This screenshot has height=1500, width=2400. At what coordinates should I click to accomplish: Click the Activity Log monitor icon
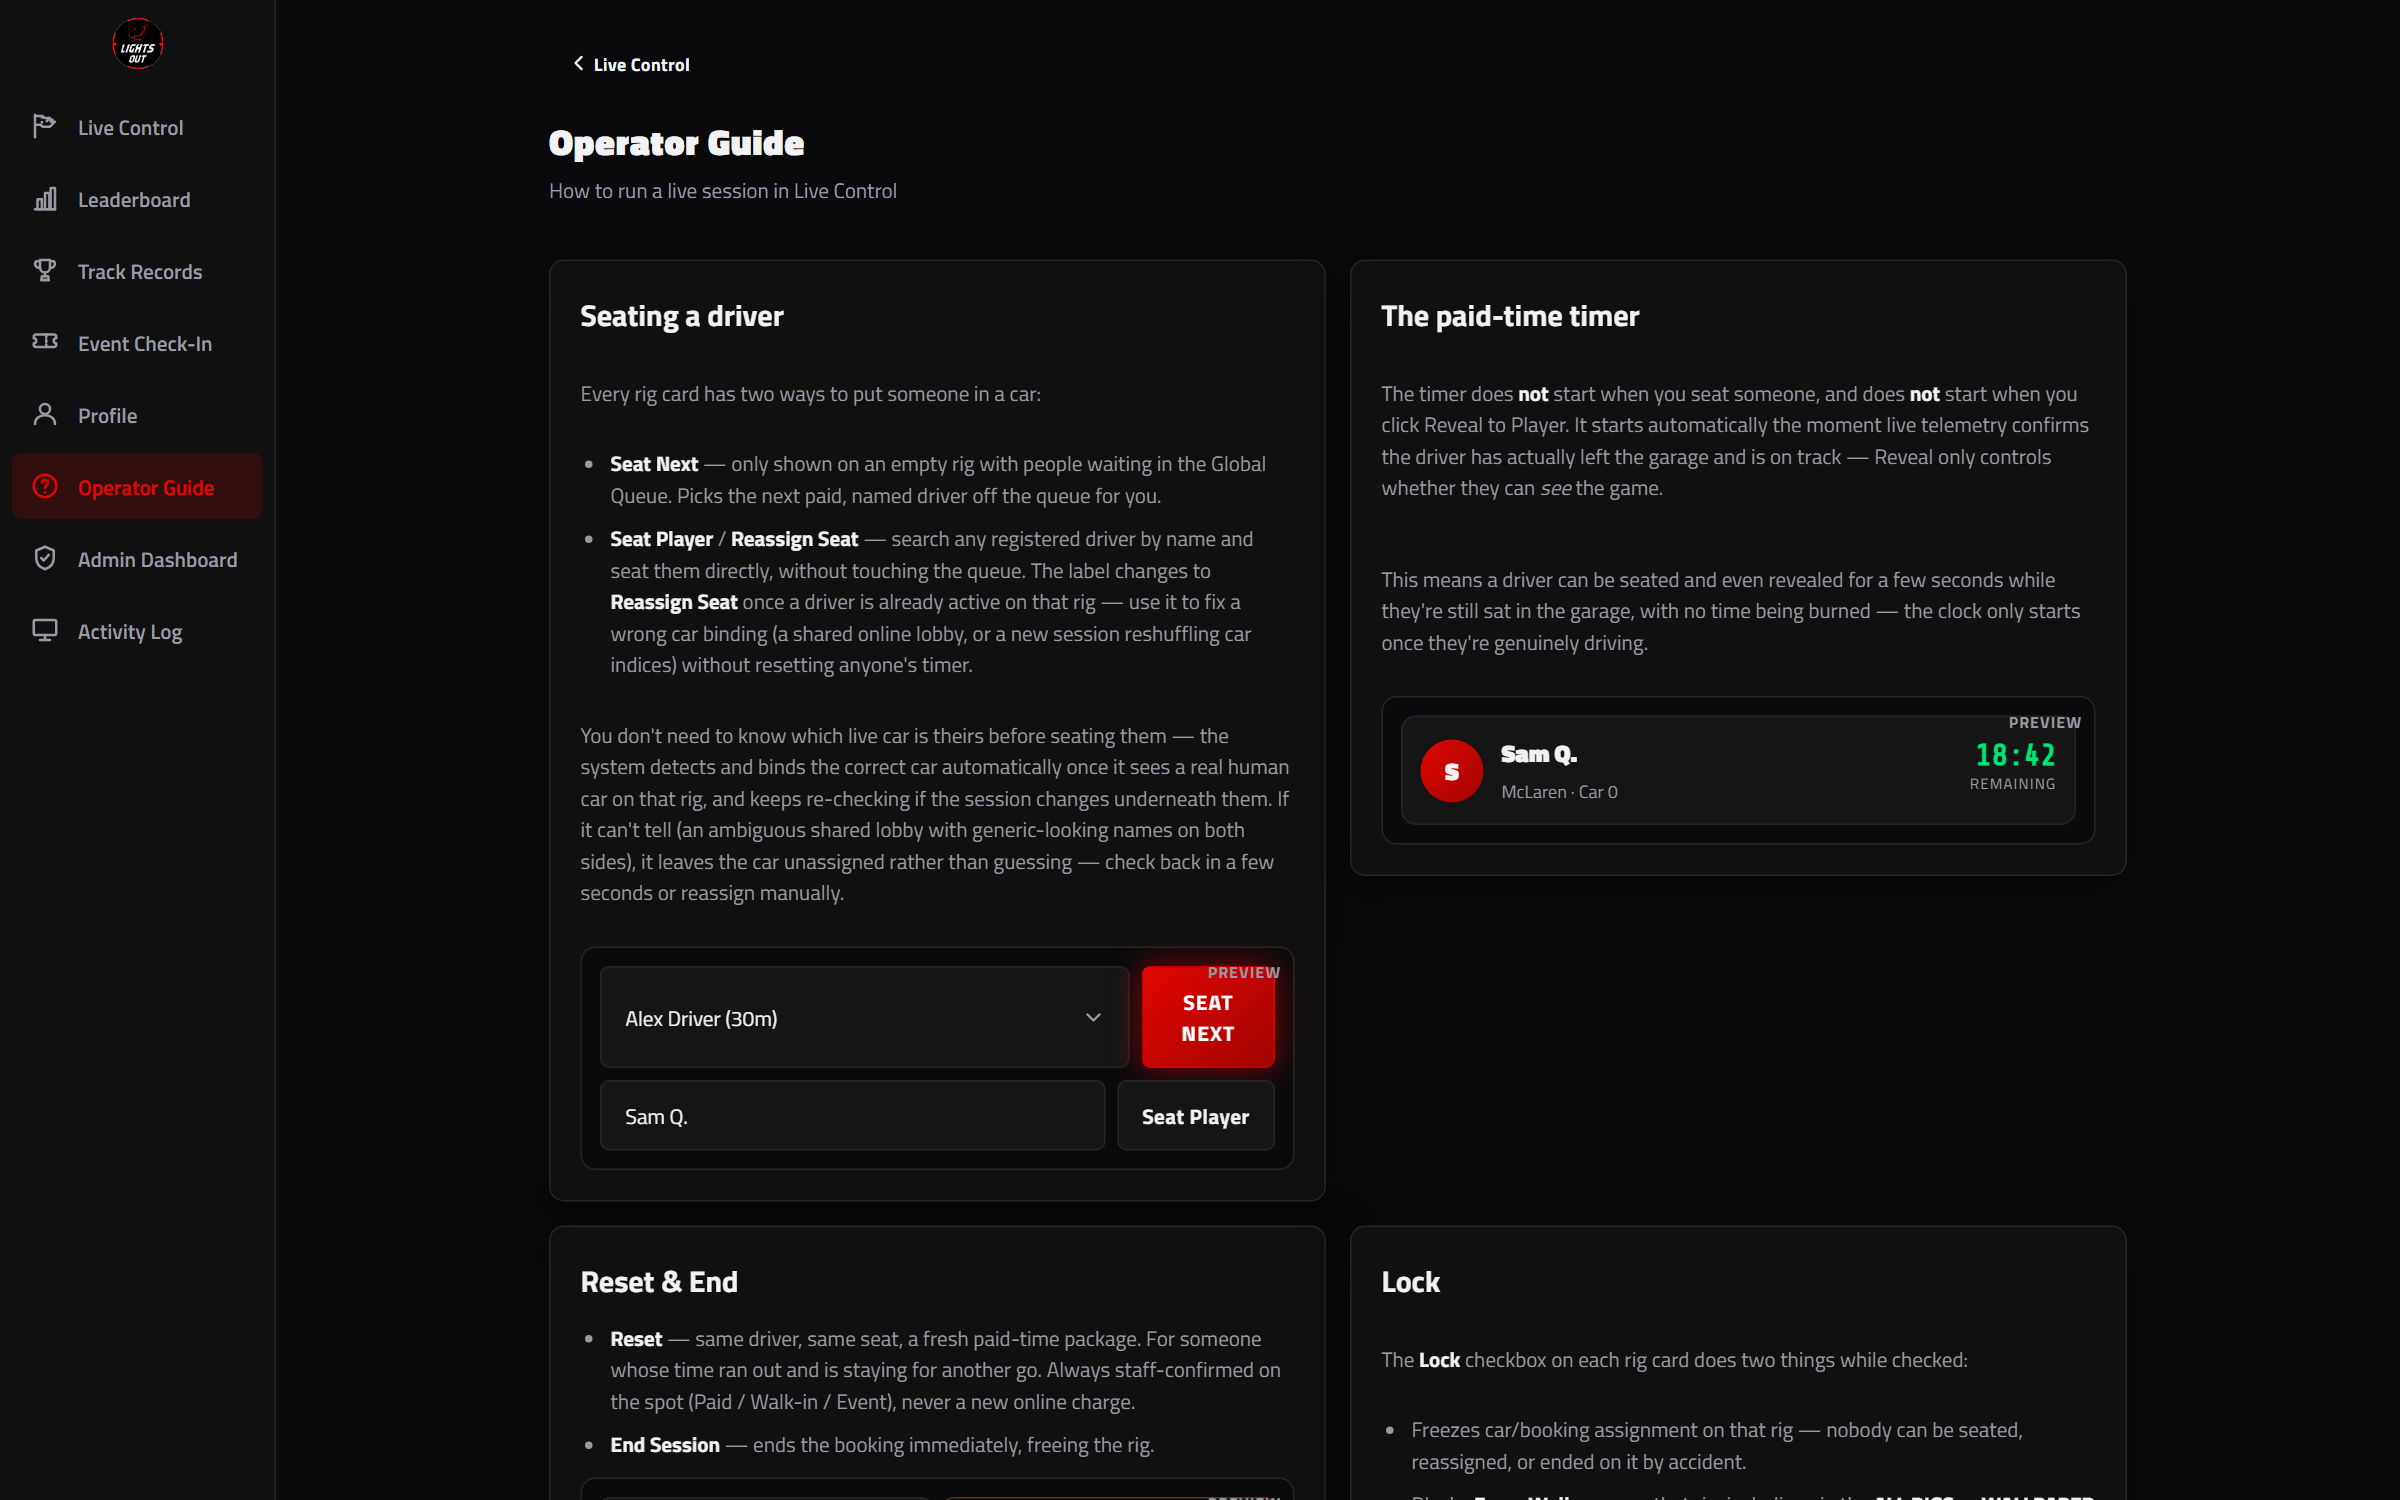pos(45,630)
